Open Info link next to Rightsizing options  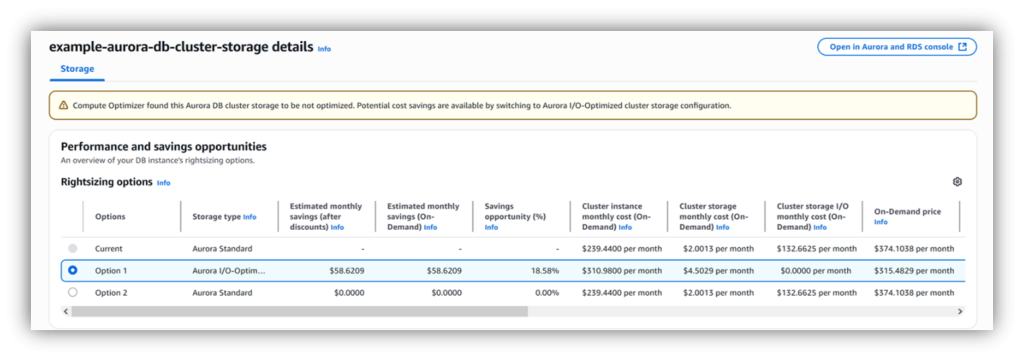point(163,183)
